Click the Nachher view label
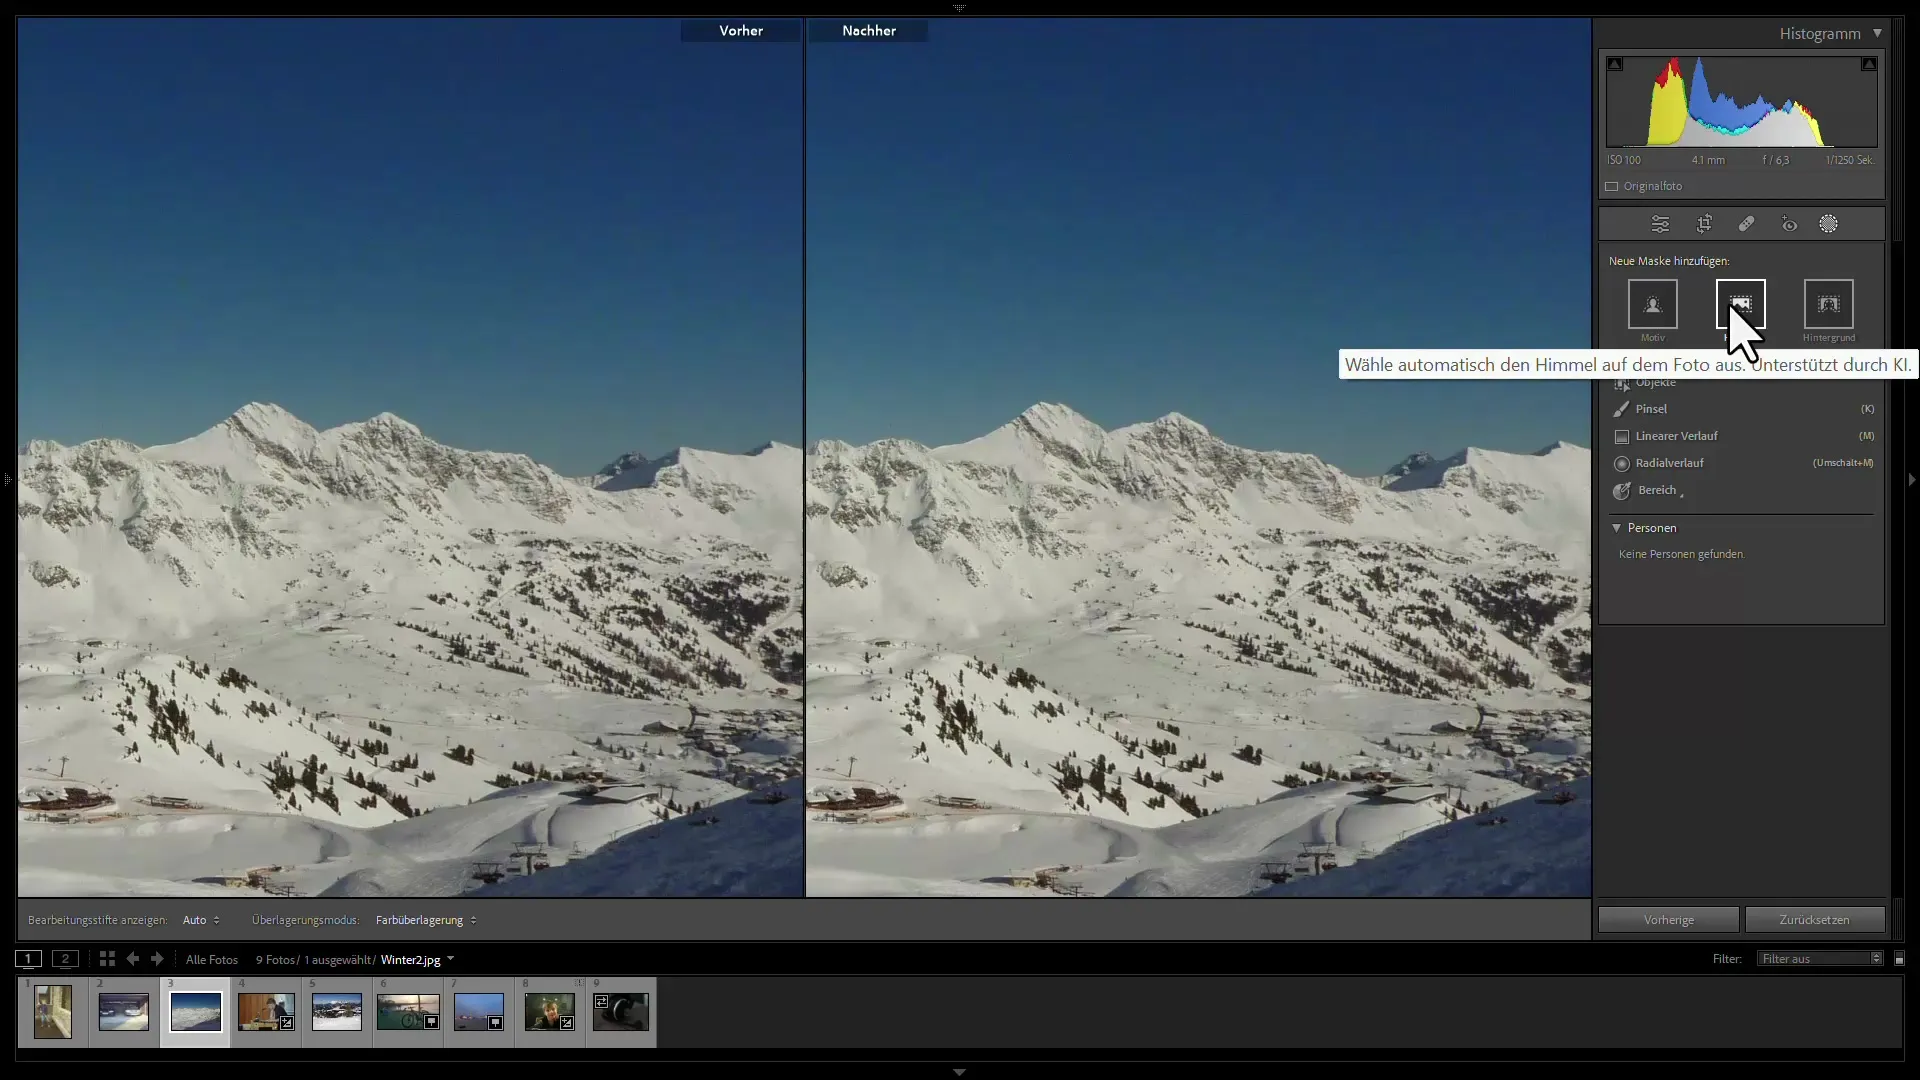The height and width of the screenshot is (1080, 1920). pos(869,31)
